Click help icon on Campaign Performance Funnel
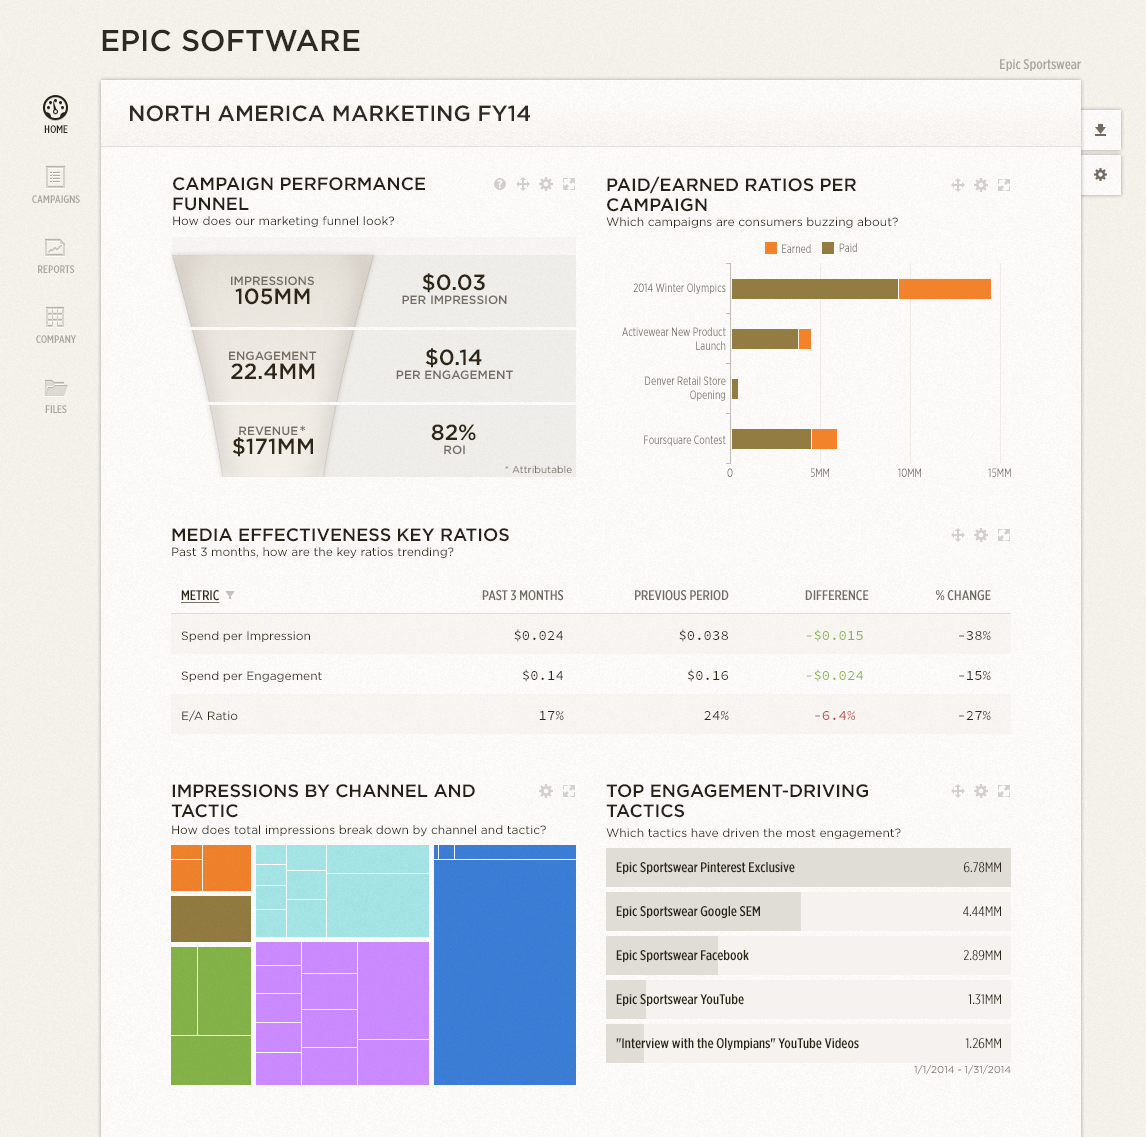1146x1137 pixels. [x=500, y=184]
